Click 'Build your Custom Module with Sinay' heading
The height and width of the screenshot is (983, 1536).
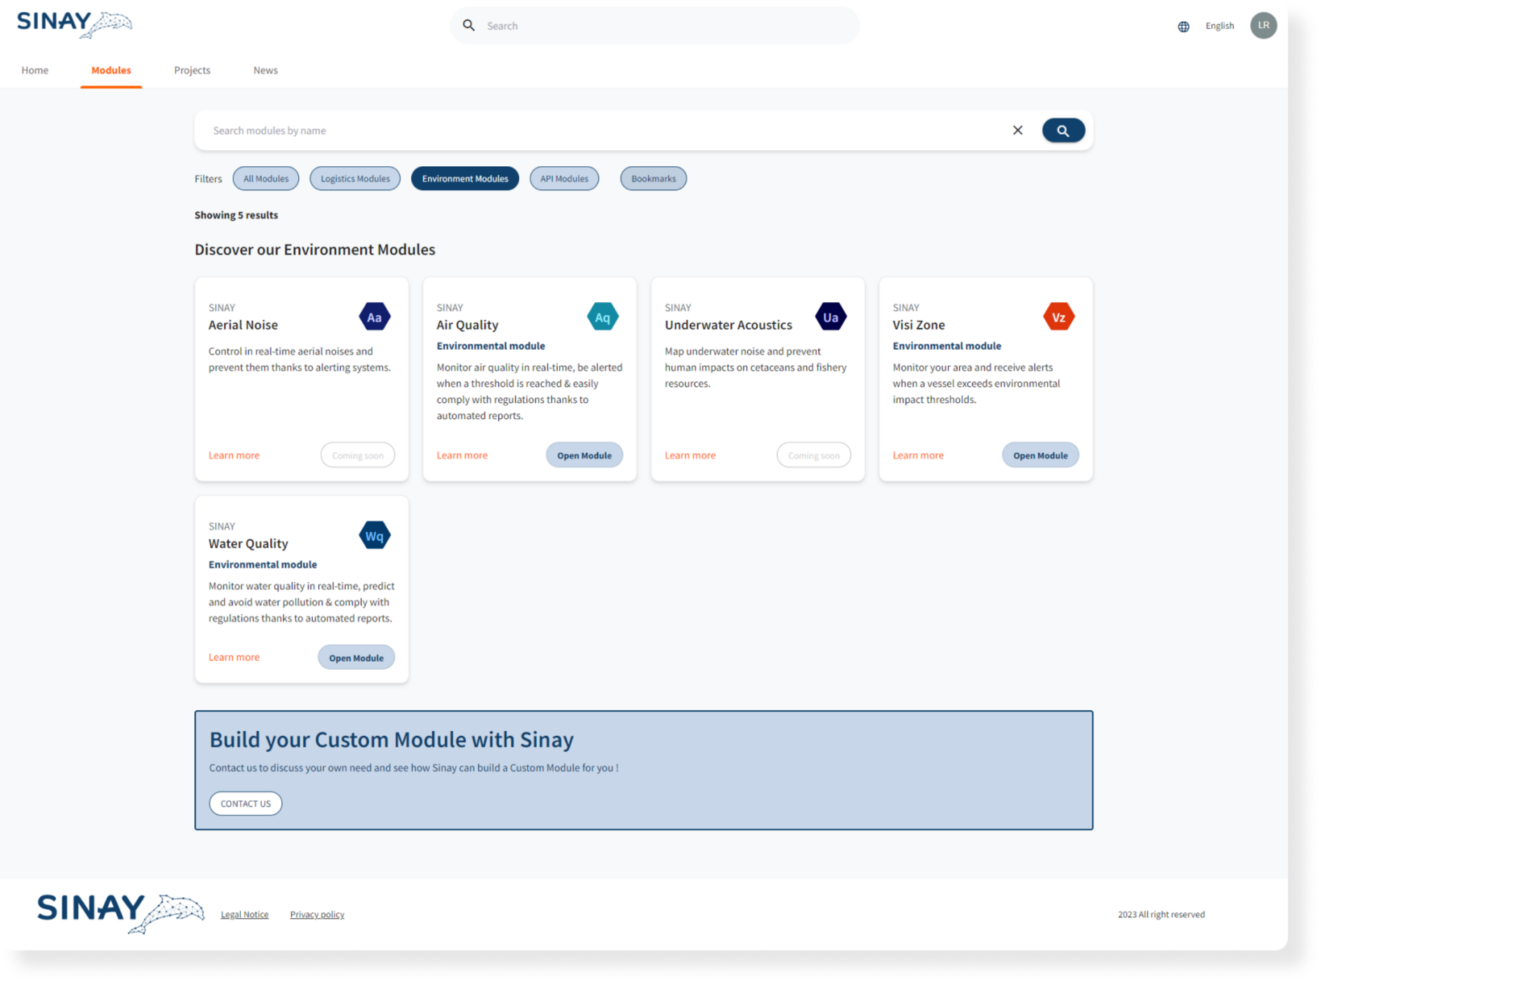pos(391,740)
